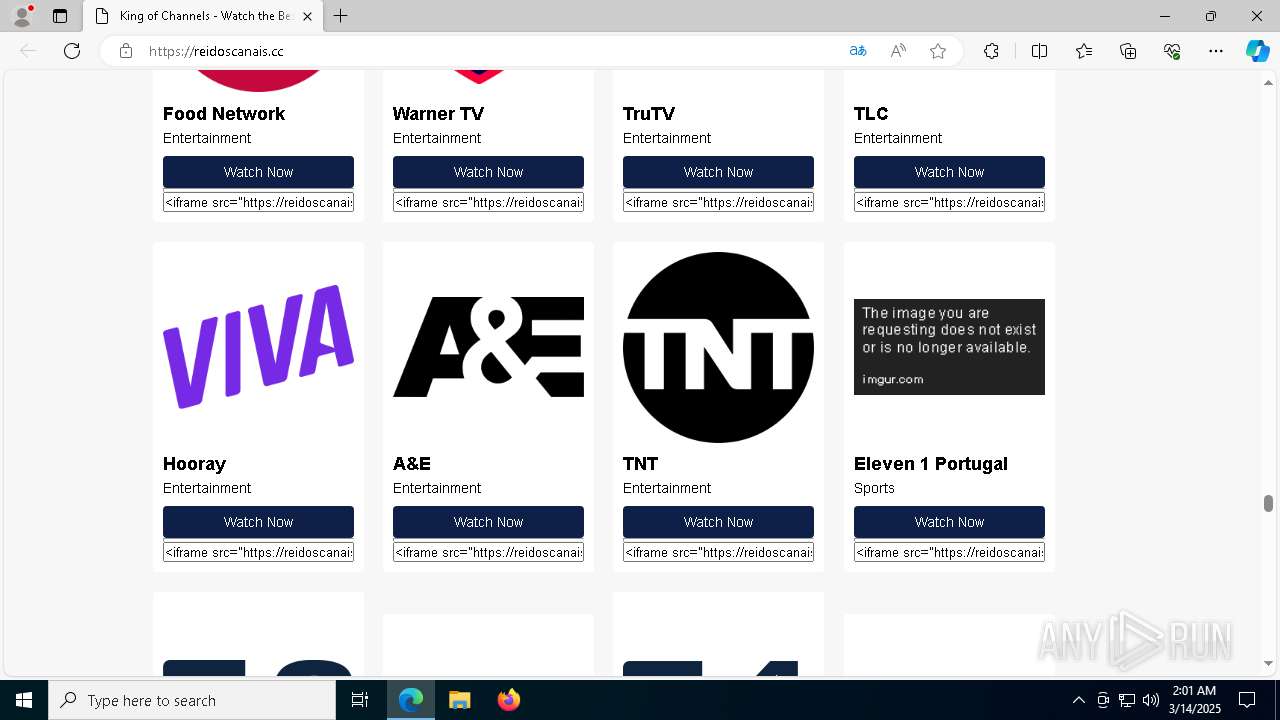Select Eleven 1 Portugal iframe field
This screenshot has width=1280, height=720.
[x=949, y=552]
